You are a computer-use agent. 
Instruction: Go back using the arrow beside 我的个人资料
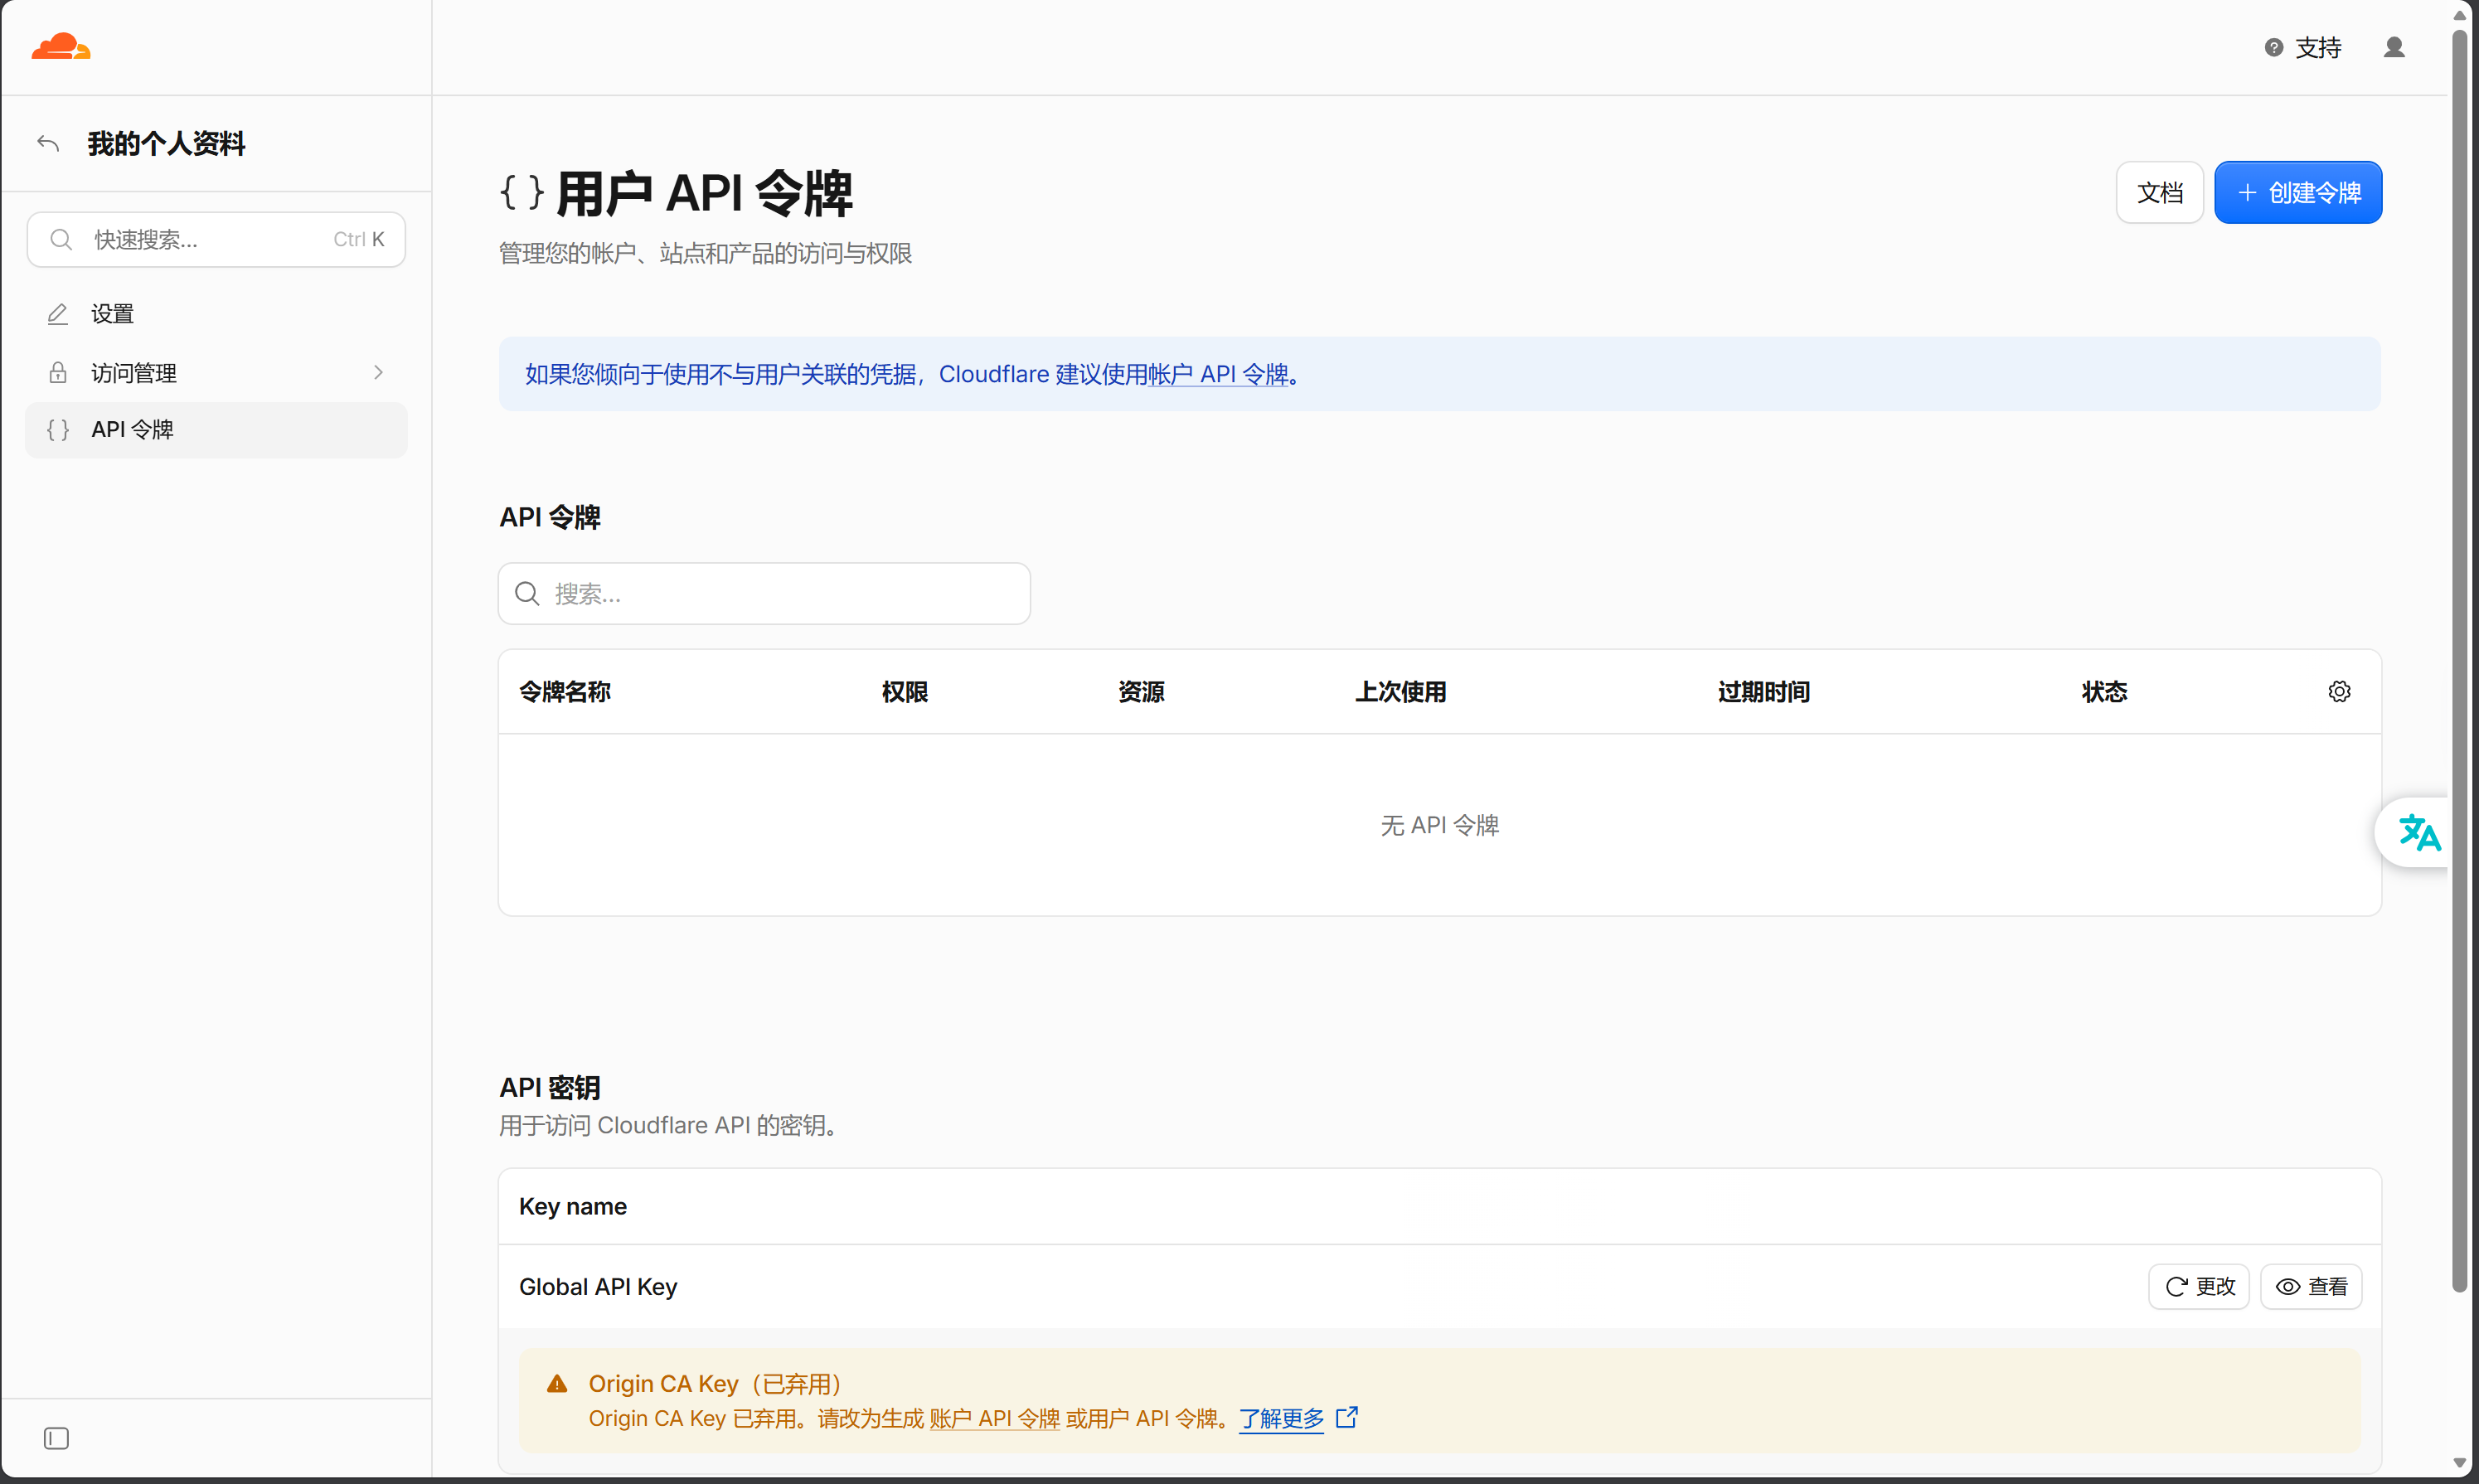click(48, 143)
